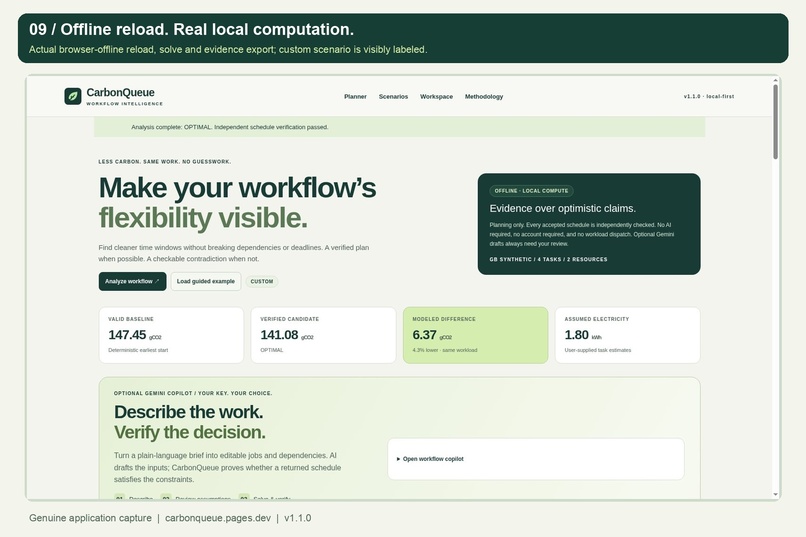Click the CarbonQueue leaf logo icon

tap(72, 96)
